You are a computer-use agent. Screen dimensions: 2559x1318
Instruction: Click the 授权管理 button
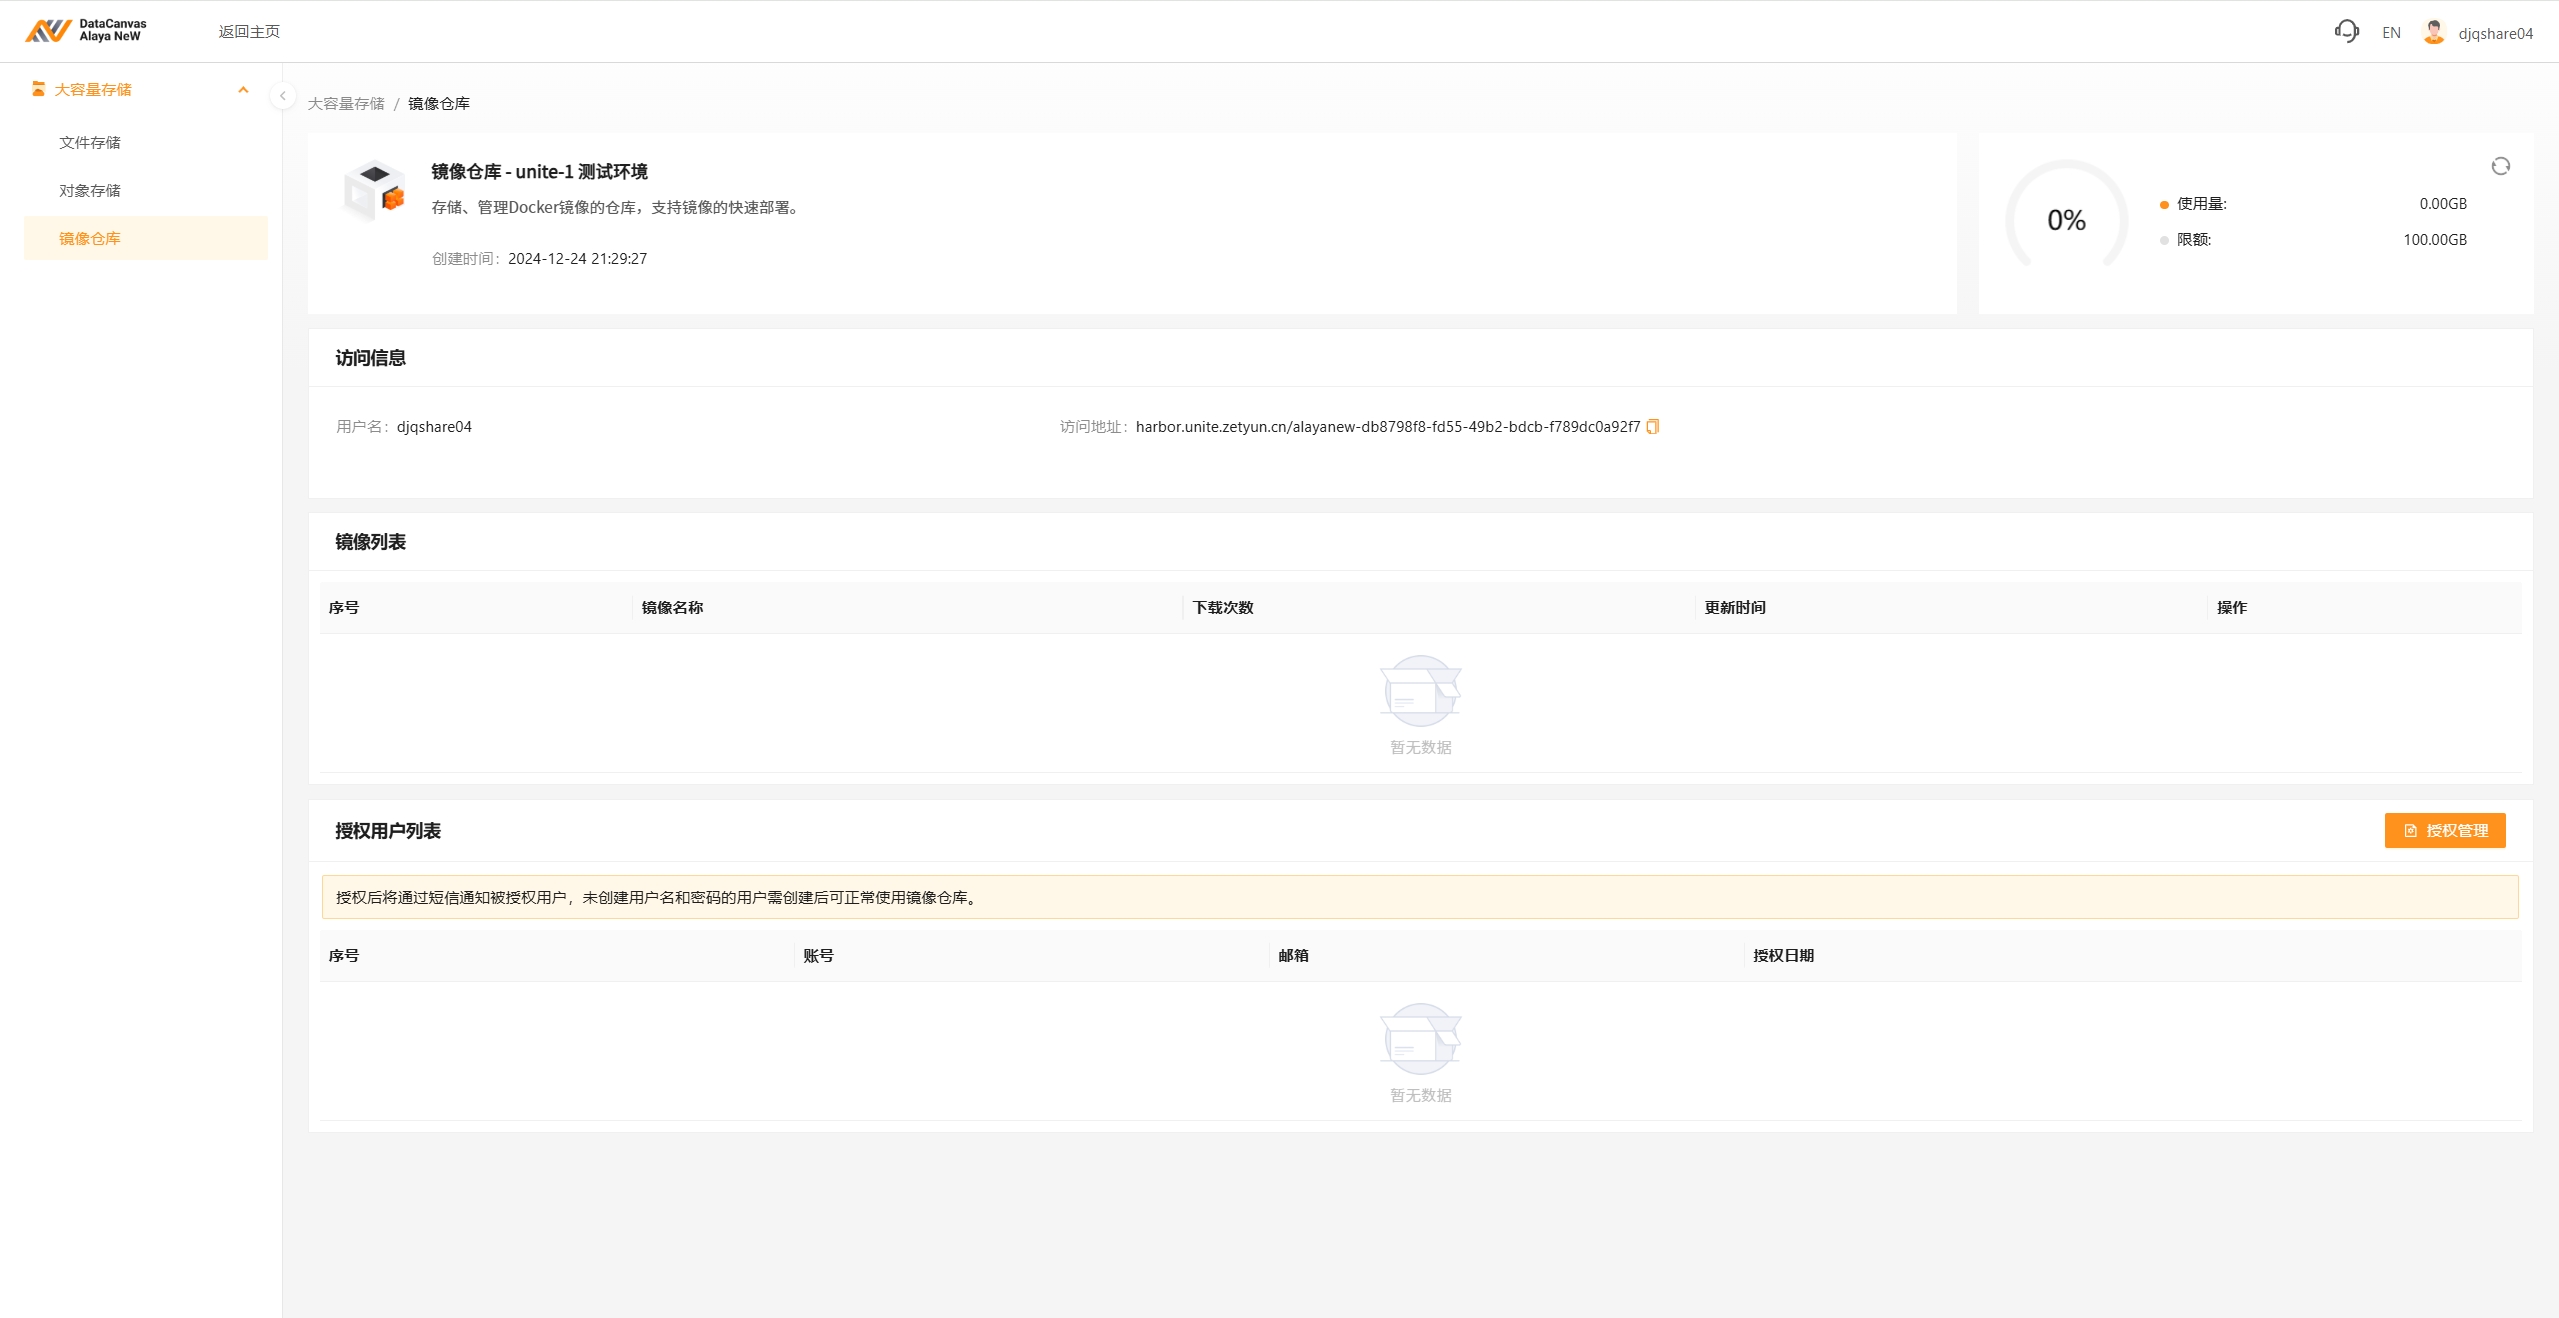pyautogui.click(x=2444, y=831)
